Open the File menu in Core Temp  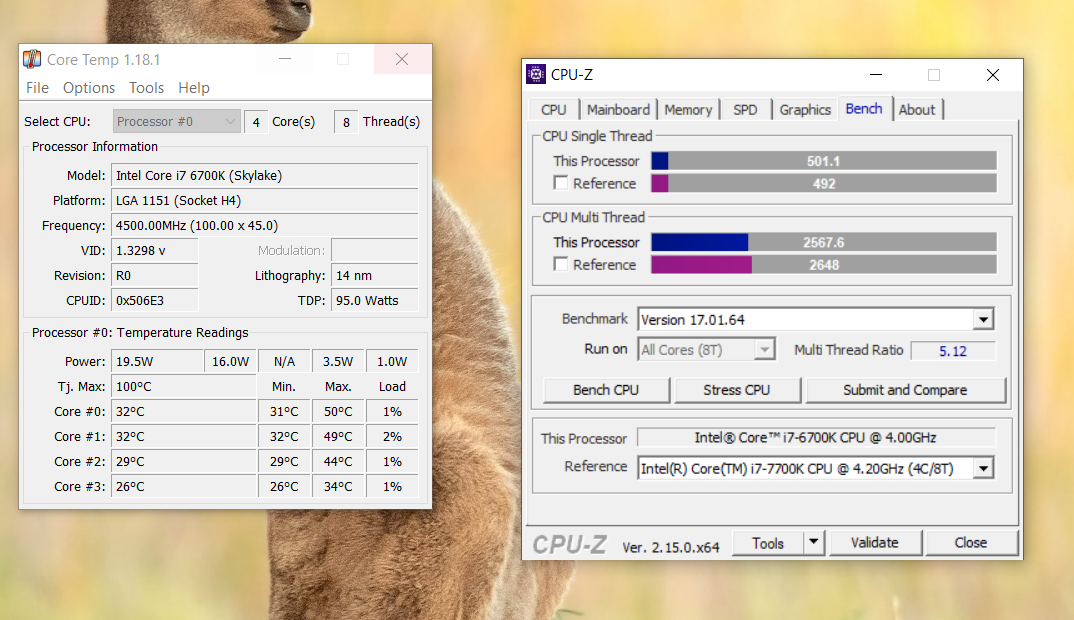(37, 88)
